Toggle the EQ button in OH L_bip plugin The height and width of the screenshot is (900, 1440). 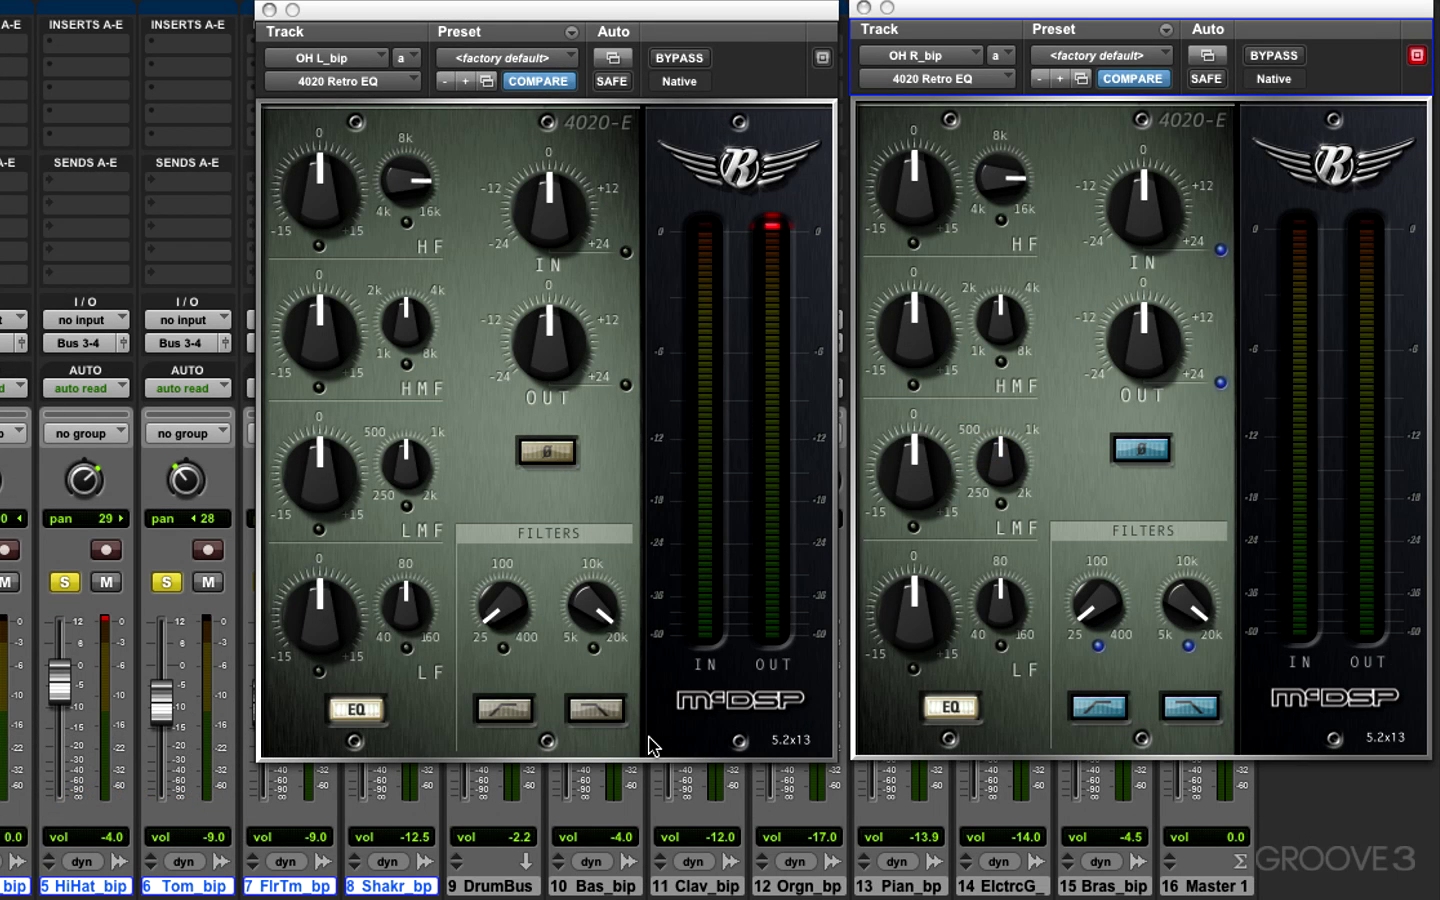tap(356, 709)
